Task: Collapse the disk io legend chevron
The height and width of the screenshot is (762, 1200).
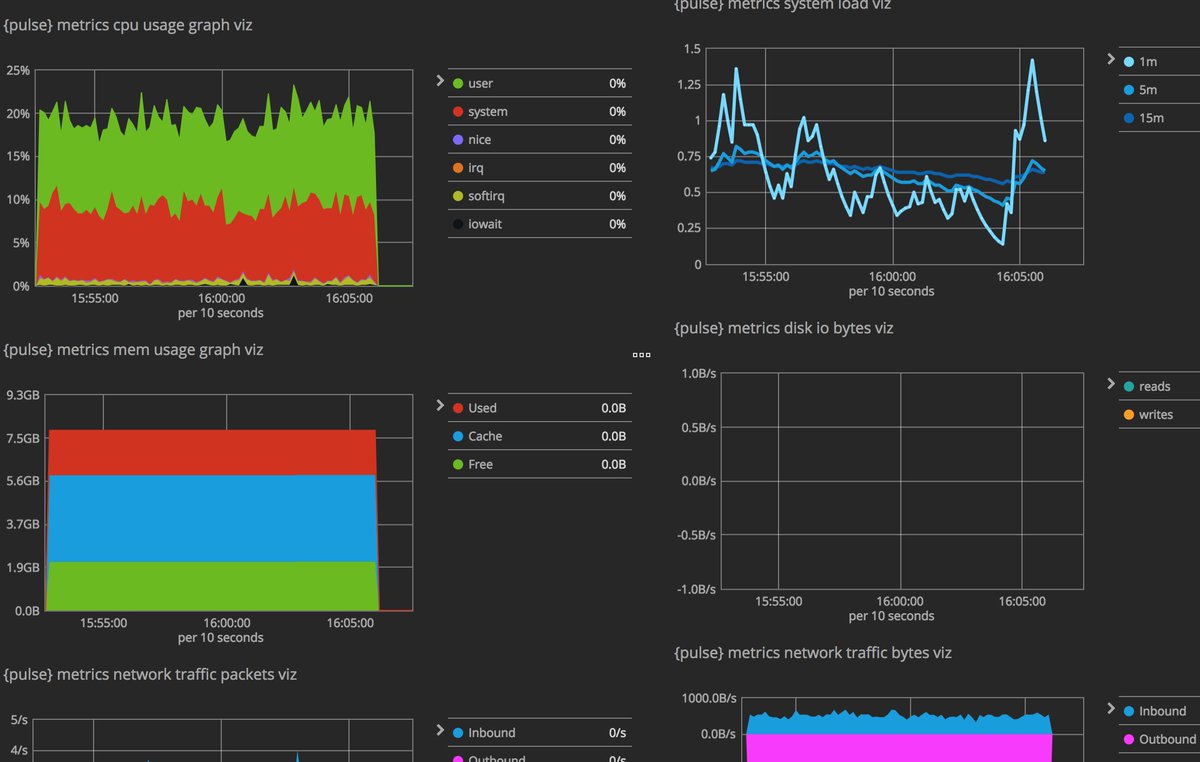Action: coord(1111,384)
